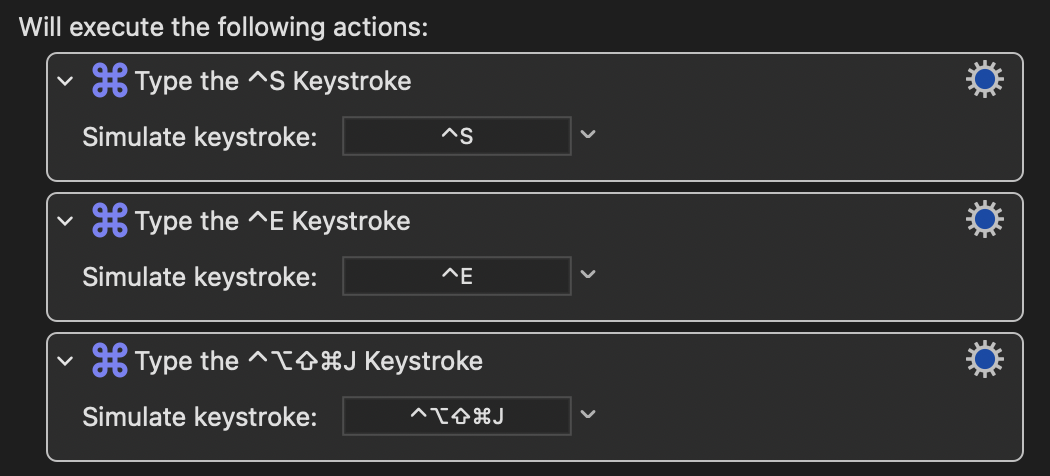Open gear menu for ^E Keystroke action
The height and width of the screenshot is (476, 1050).
point(984,220)
